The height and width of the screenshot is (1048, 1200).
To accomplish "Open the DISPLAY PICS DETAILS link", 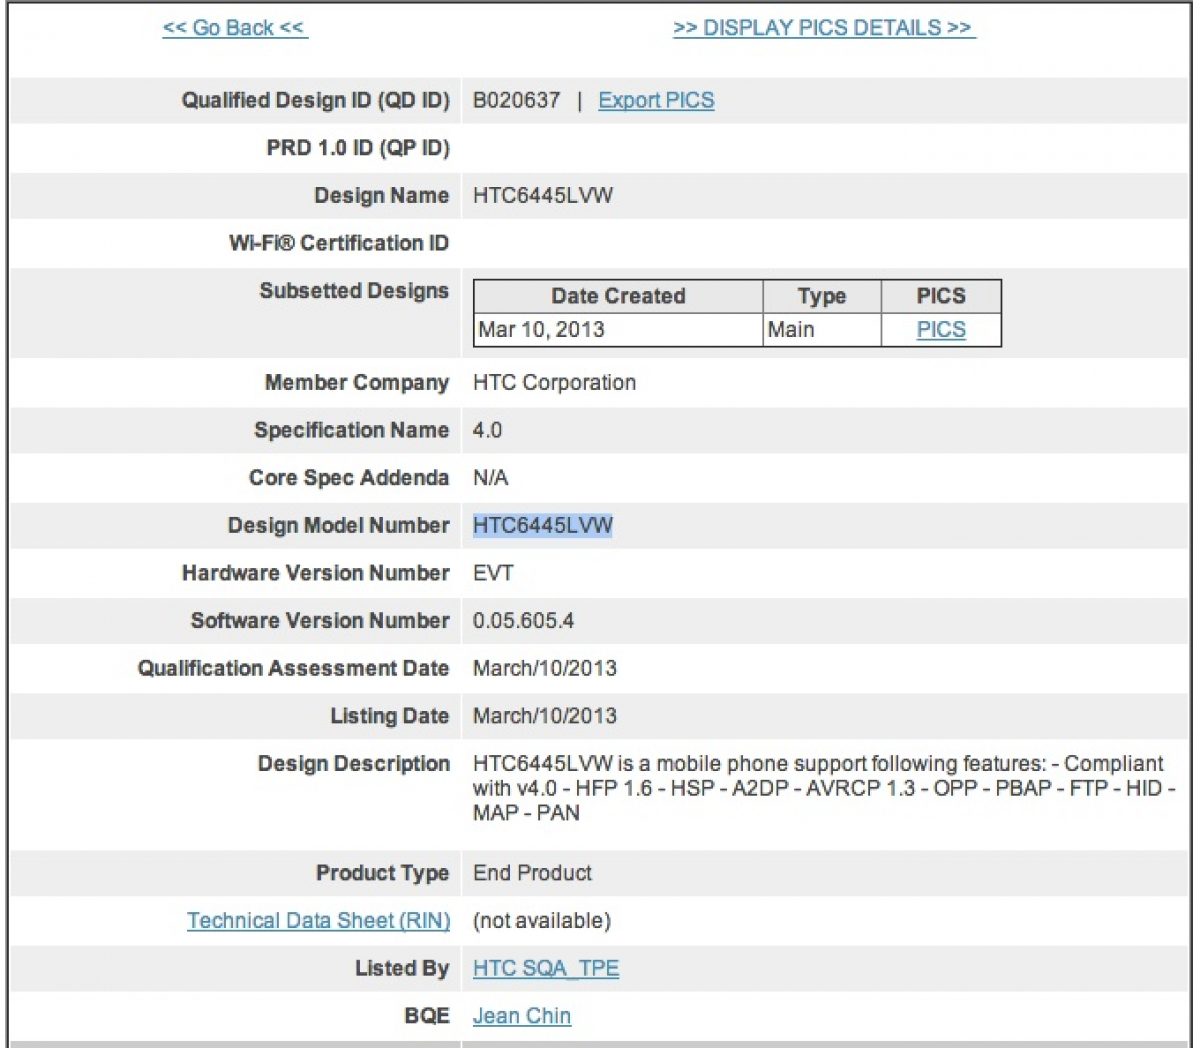I will coord(824,28).
